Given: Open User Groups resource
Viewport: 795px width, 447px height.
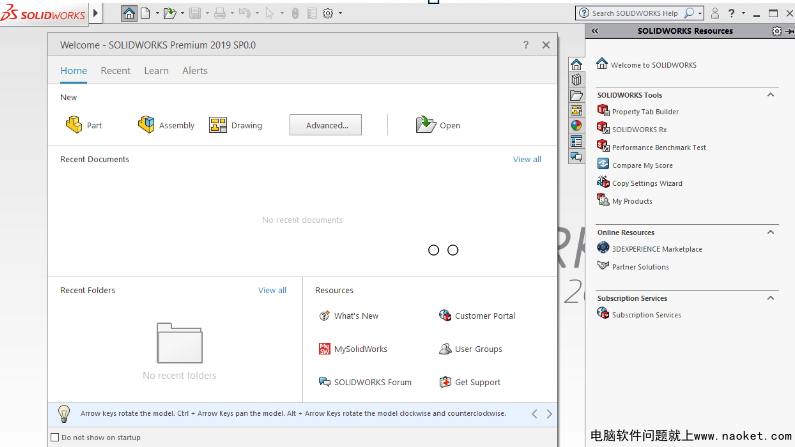Looking at the screenshot, I should (x=471, y=349).
